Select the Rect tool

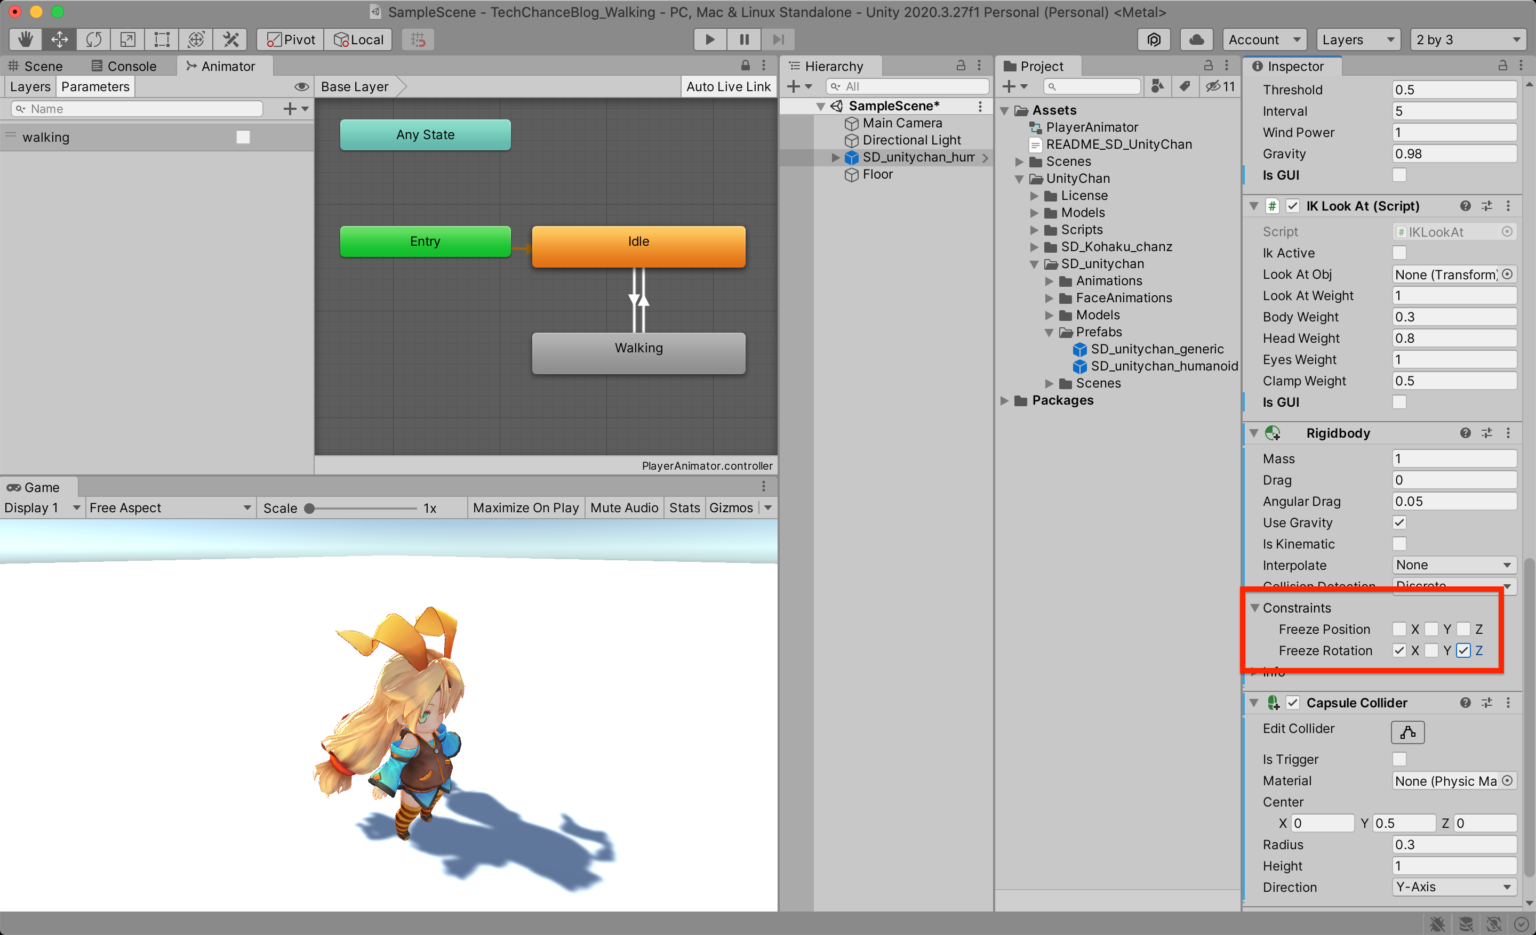coord(161,39)
